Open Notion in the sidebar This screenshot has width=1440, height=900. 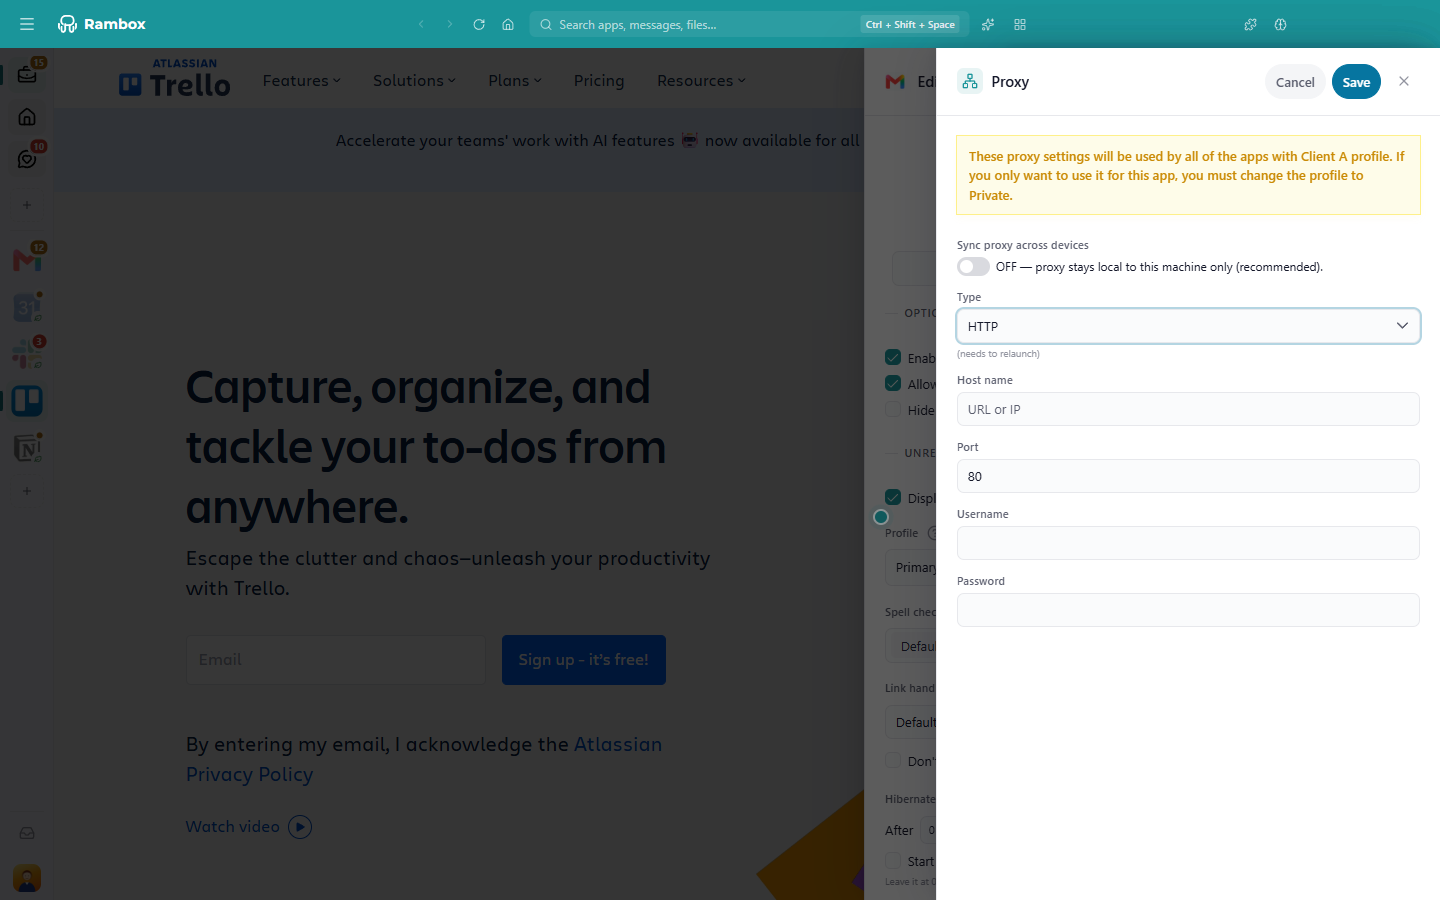(x=27, y=448)
